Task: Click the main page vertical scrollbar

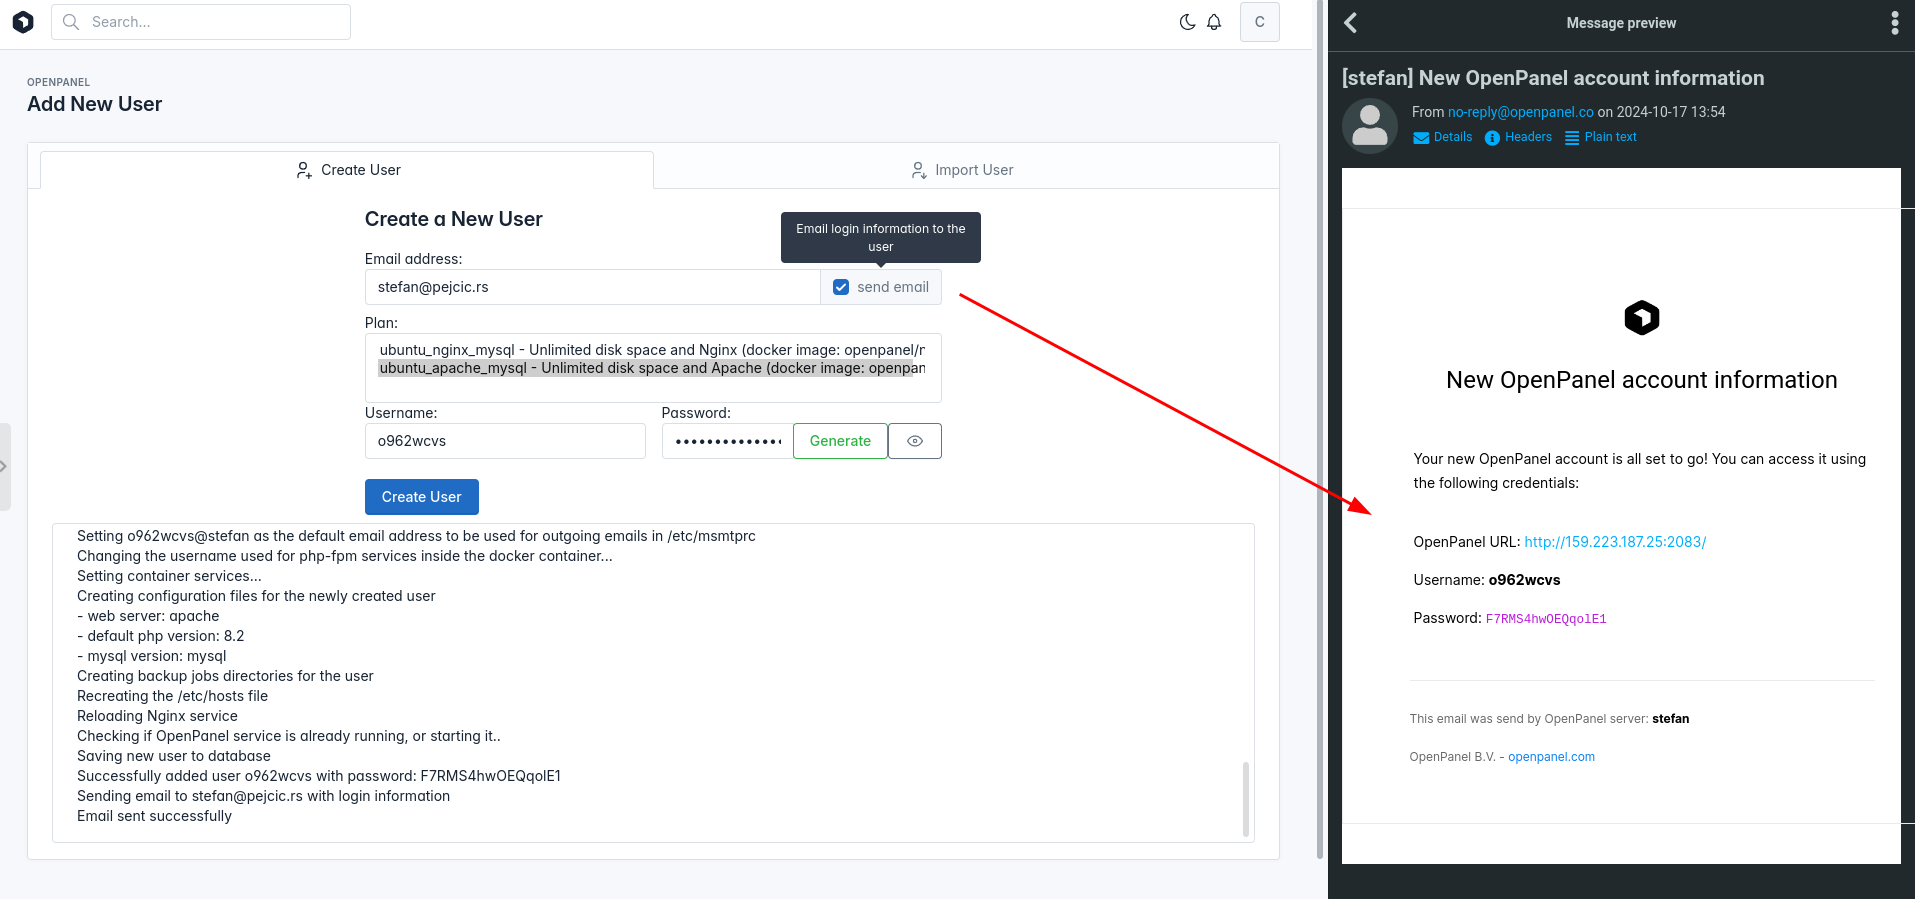Action: click(1319, 430)
